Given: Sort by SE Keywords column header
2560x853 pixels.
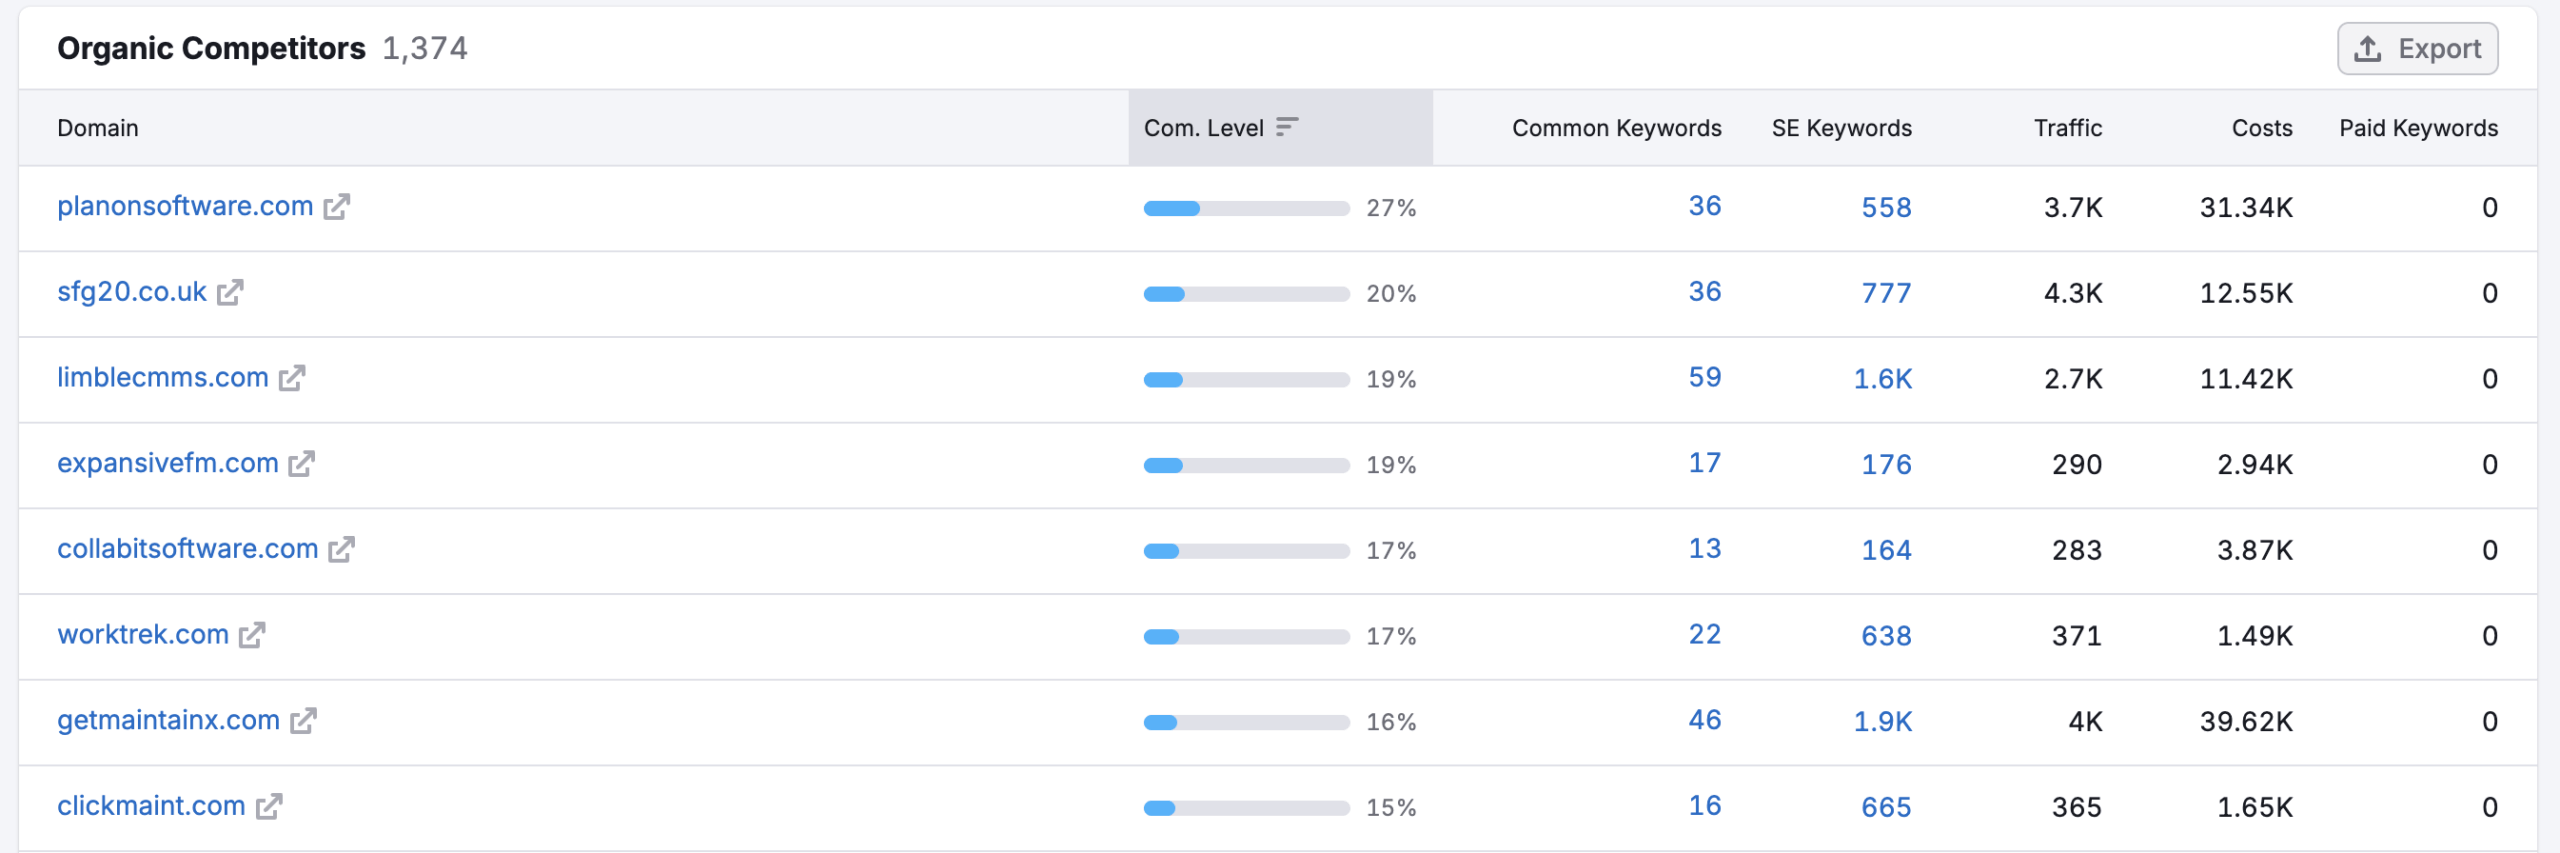Looking at the screenshot, I should pos(1841,128).
